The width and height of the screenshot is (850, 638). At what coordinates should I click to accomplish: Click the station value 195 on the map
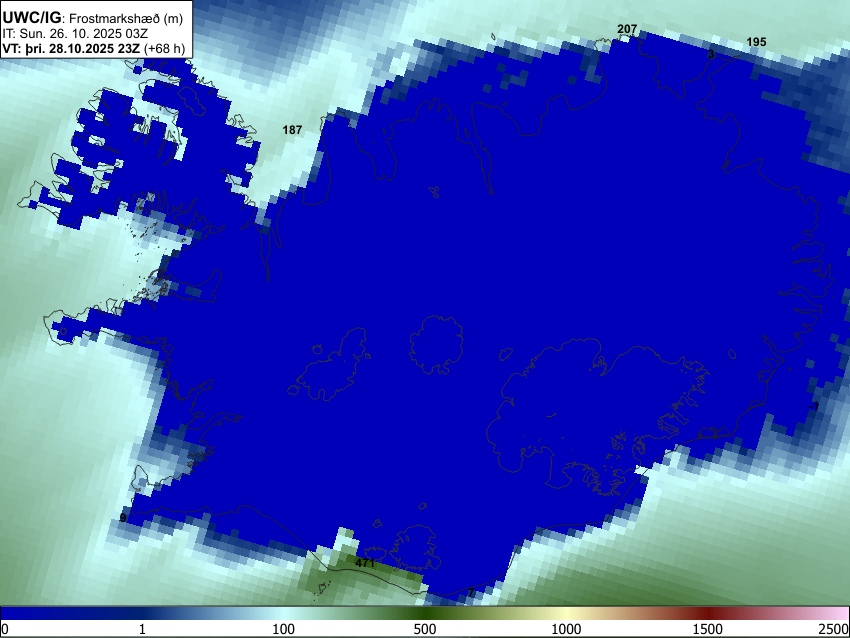(x=756, y=42)
